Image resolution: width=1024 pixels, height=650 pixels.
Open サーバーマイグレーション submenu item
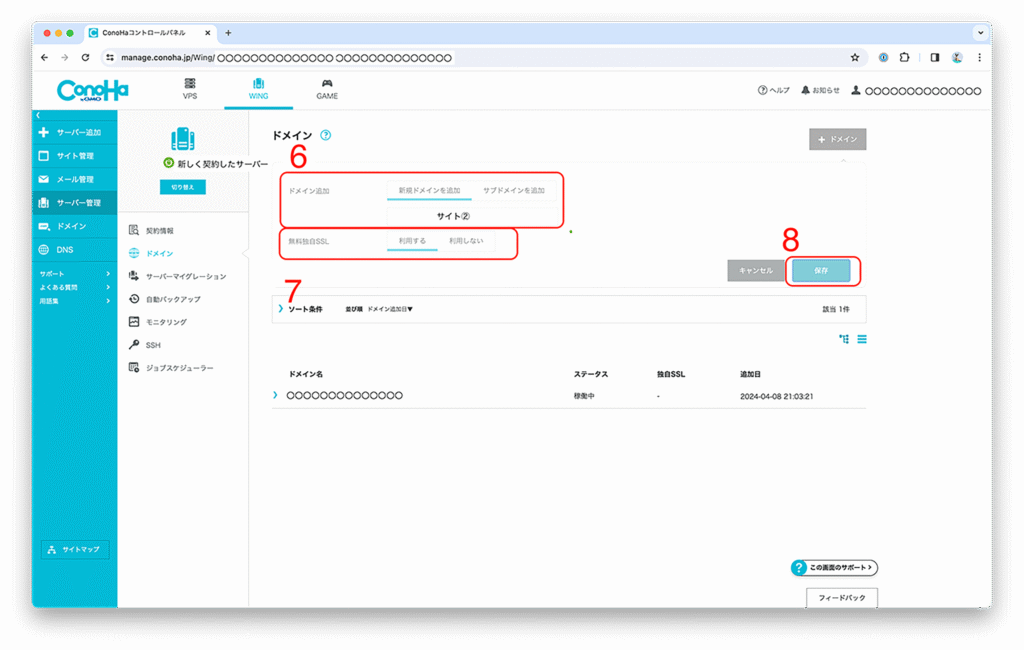178,276
